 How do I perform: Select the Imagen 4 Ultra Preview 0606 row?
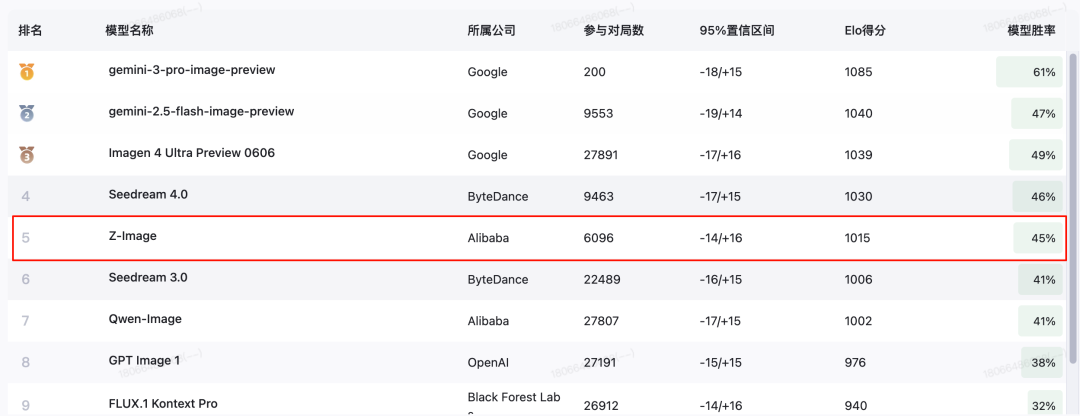(x=538, y=155)
